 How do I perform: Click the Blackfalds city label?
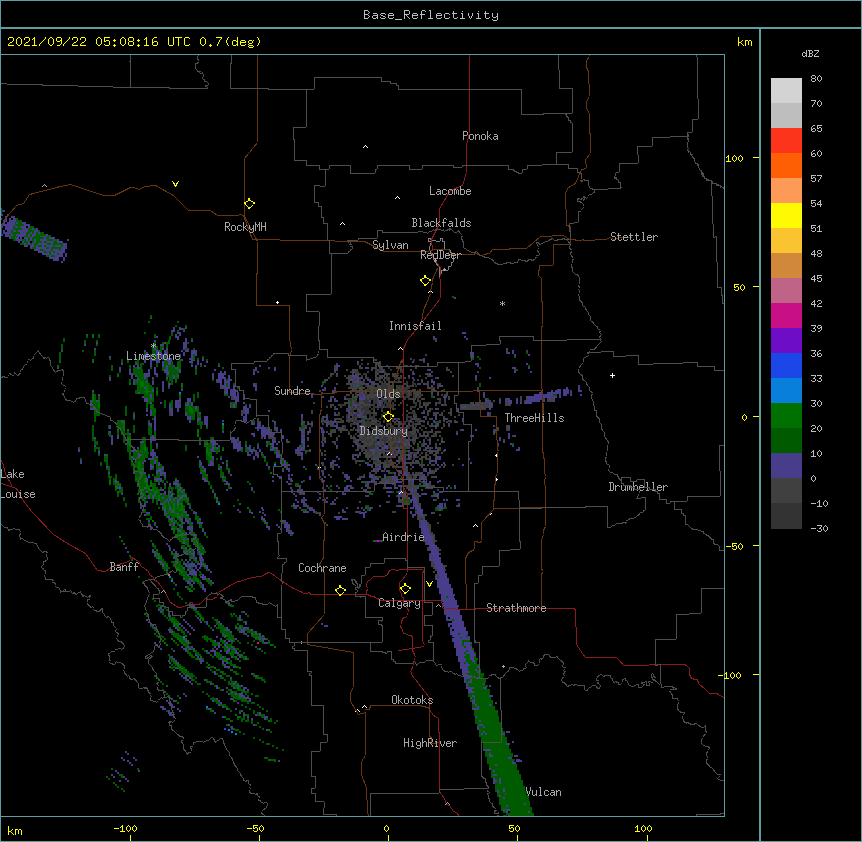pyautogui.click(x=441, y=223)
